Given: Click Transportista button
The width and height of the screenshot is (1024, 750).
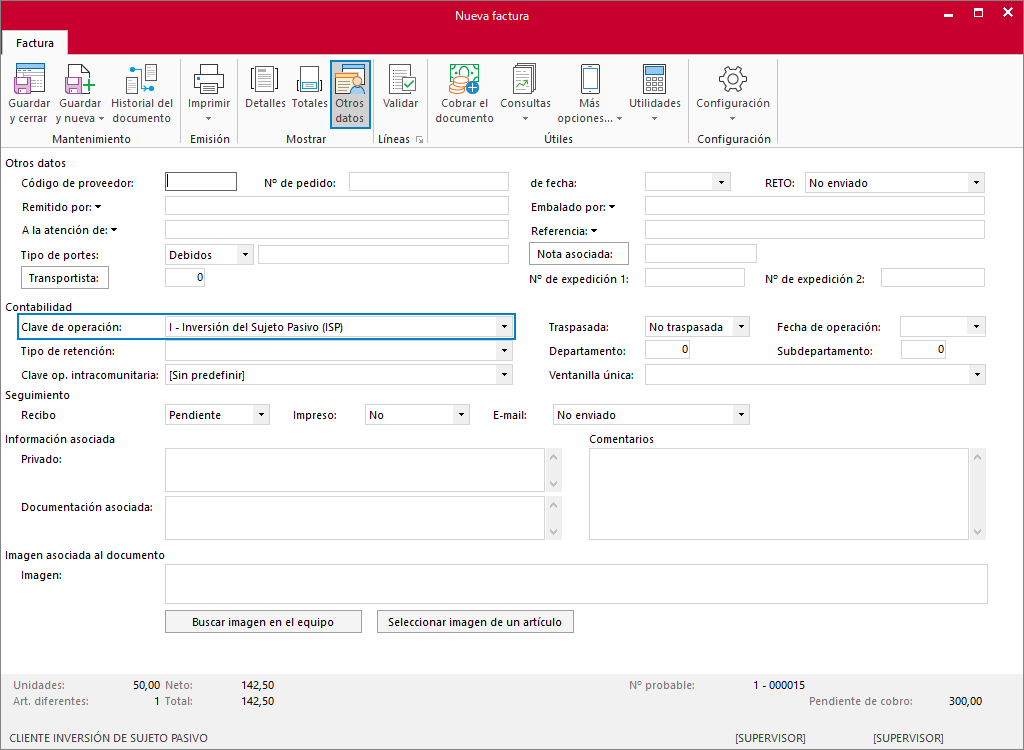Looking at the screenshot, I should (x=65, y=278).
